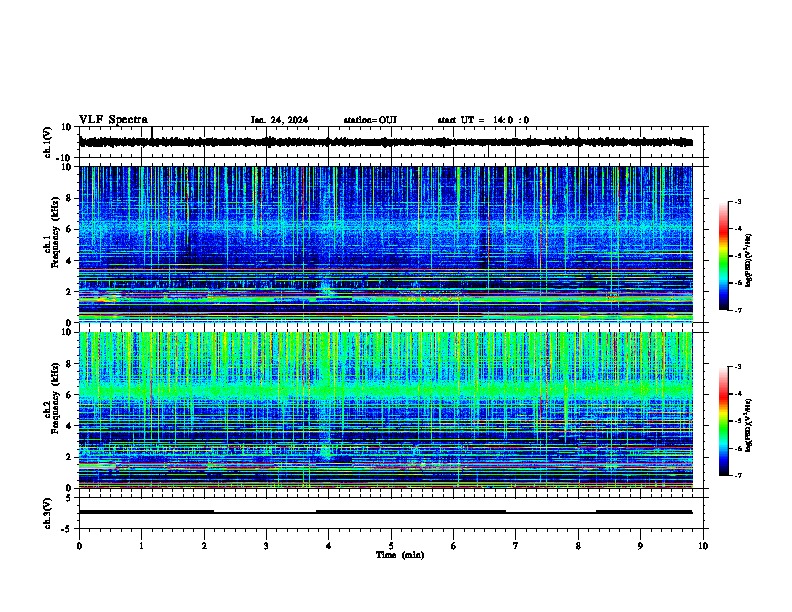
Task: Click time axis tick label "9"
Action: 640,546
